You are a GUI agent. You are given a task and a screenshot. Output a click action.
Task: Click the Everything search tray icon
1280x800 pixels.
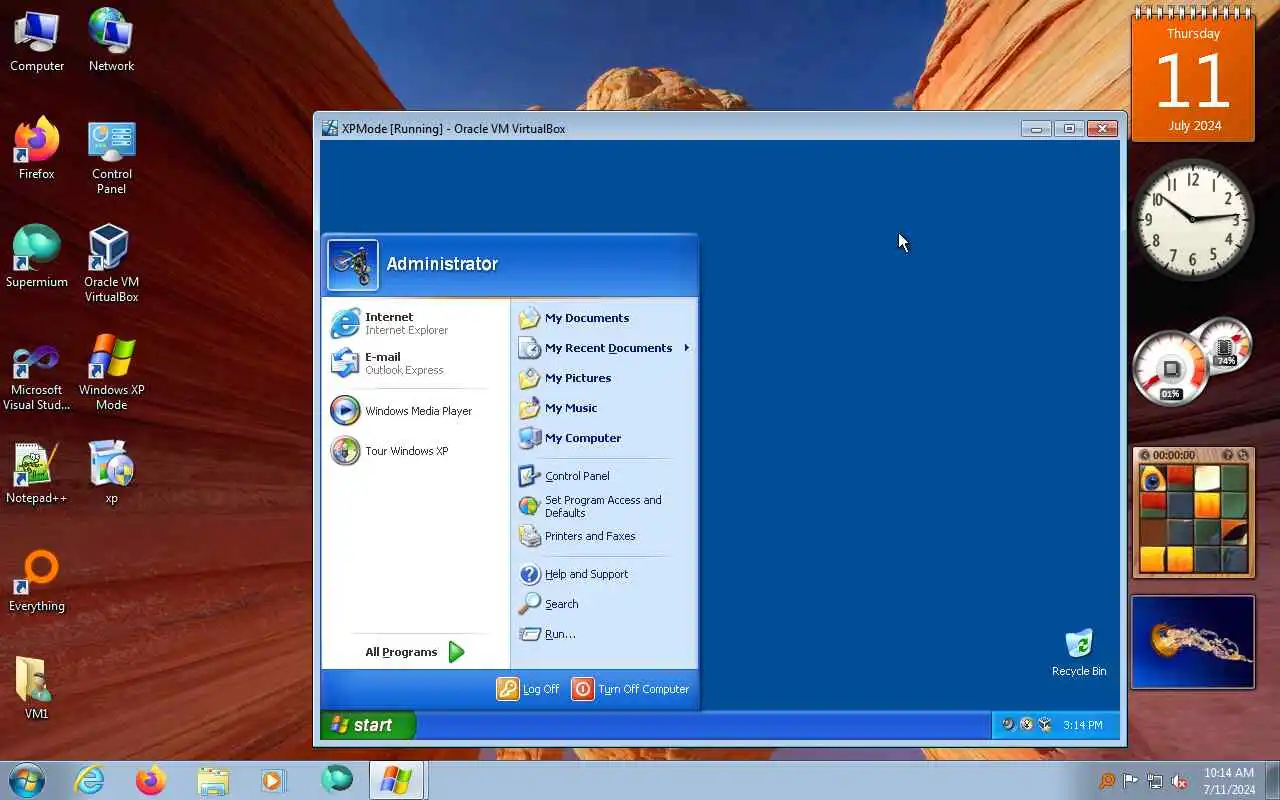pyautogui.click(x=1107, y=781)
